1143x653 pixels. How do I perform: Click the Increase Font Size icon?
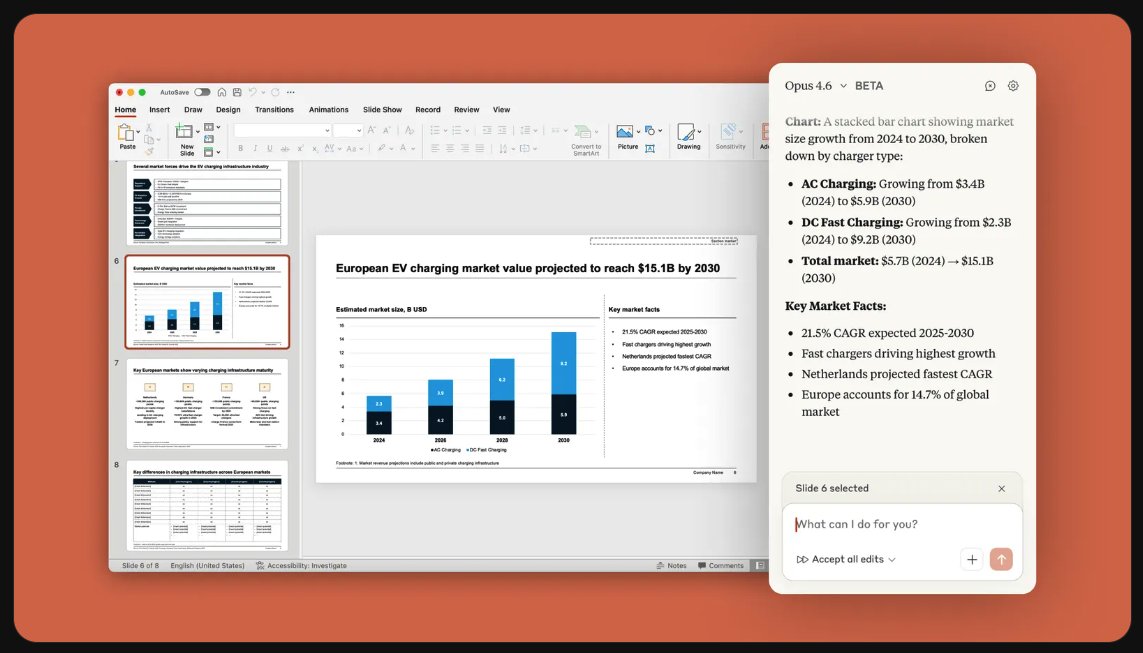point(372,130)
